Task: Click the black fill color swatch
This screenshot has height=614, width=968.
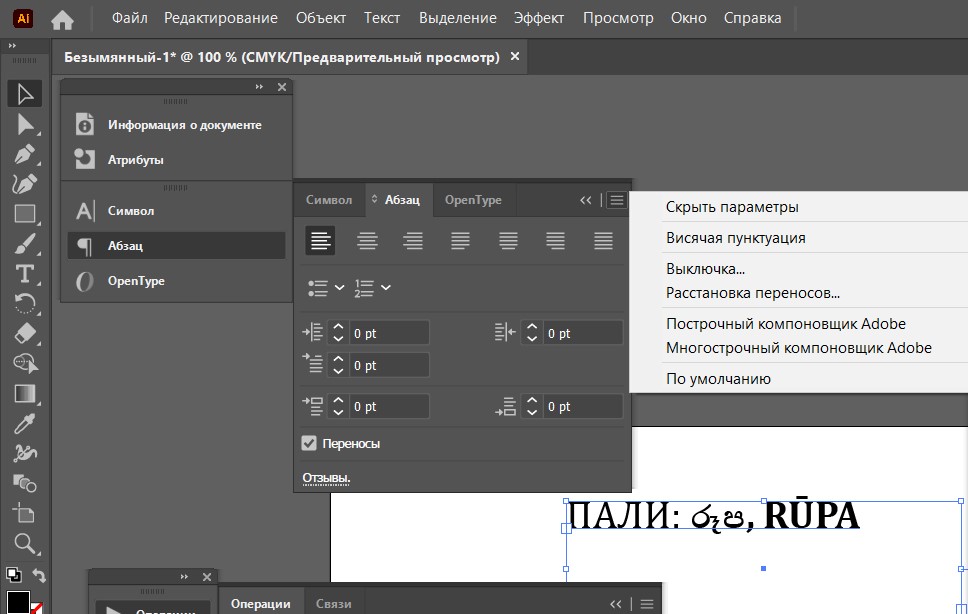Action: coord(18,603)
